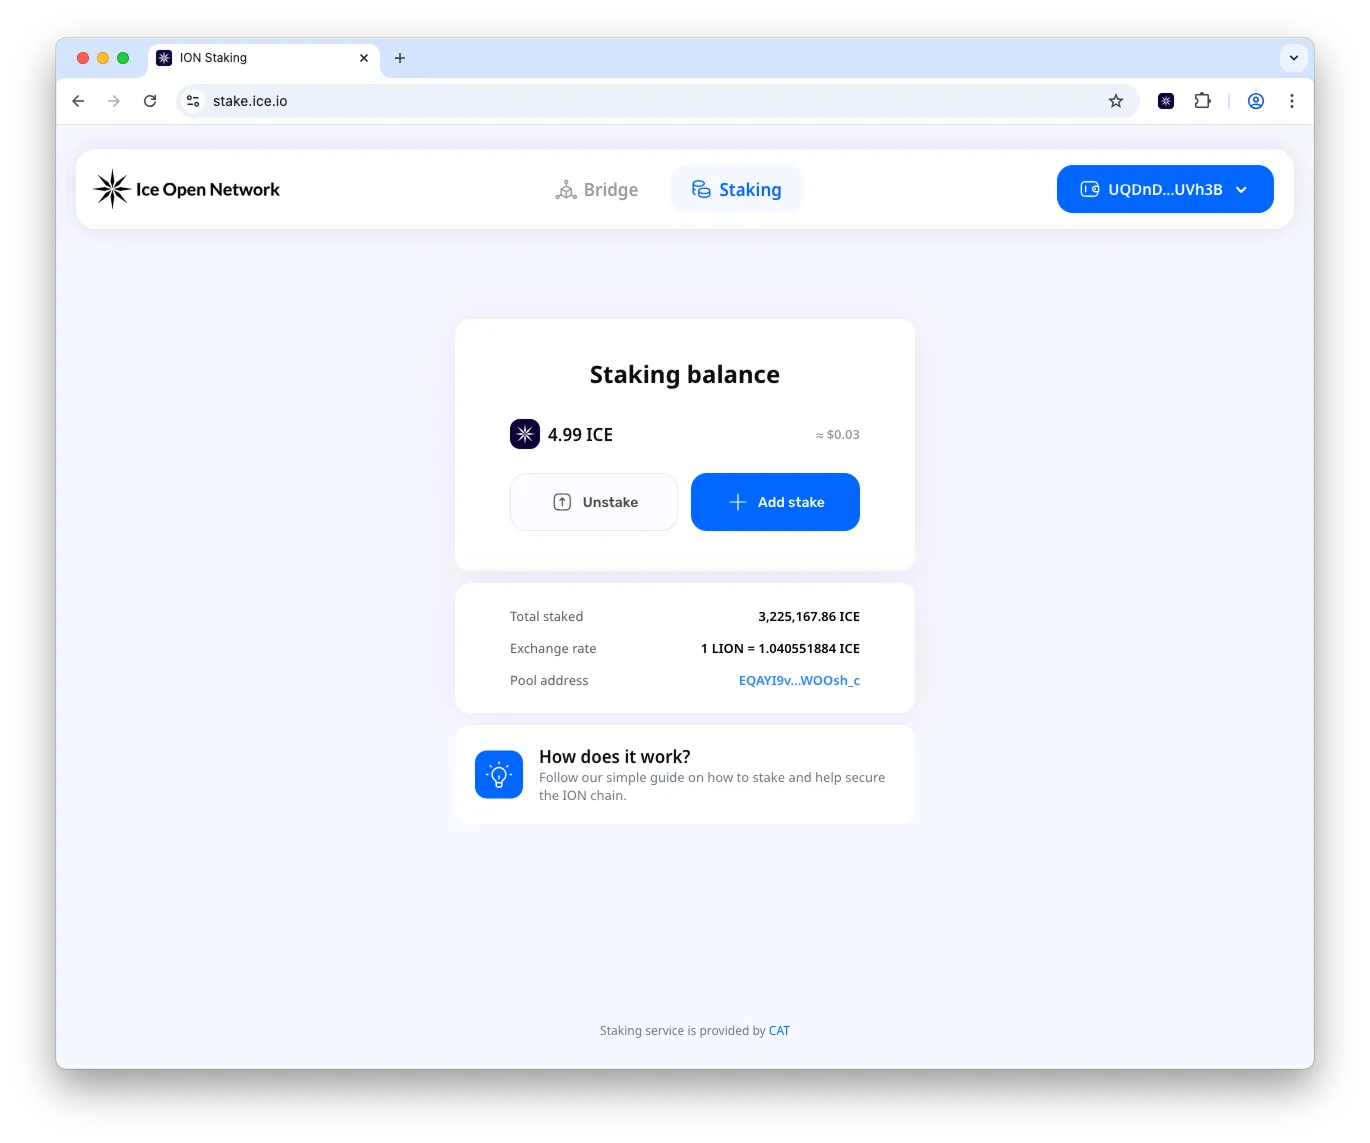Bookmark this page with the star icon

pos(1116,101)
